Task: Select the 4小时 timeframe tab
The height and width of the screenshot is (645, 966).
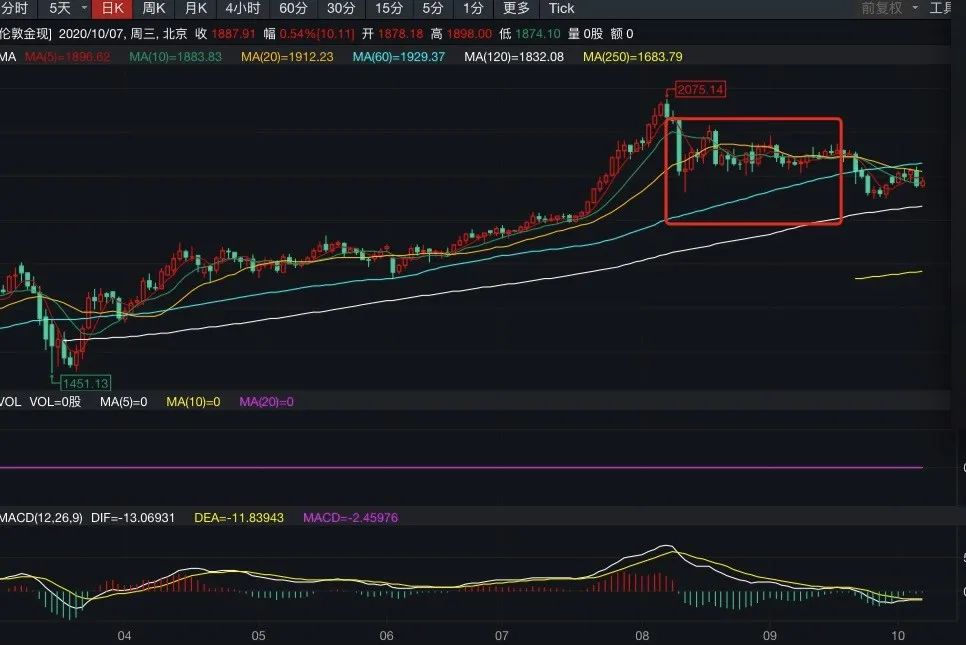Action: pyautogui.click(x=243, y=9)
